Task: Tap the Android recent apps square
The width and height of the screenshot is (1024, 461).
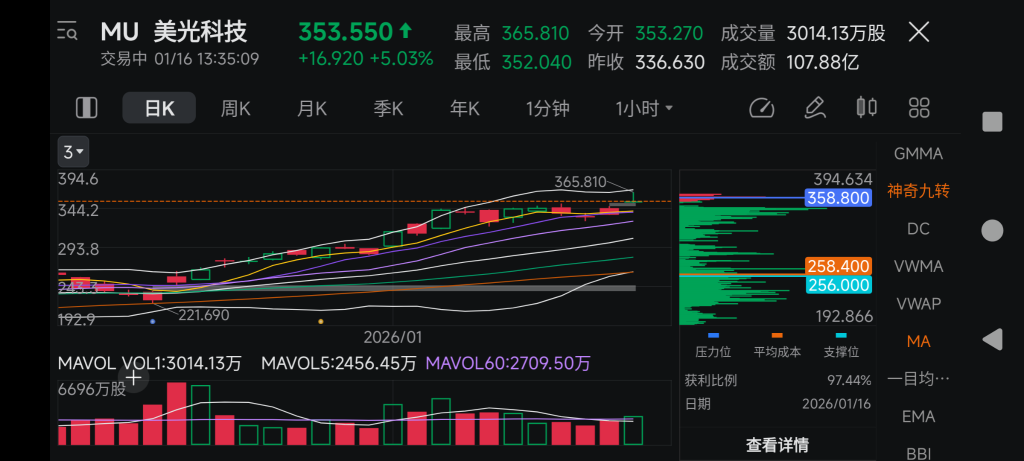Action: click(993, 121)
